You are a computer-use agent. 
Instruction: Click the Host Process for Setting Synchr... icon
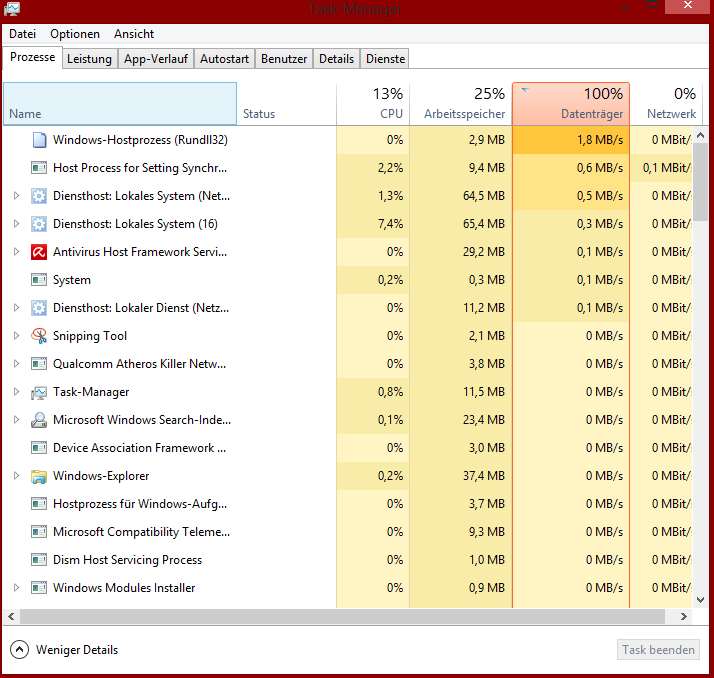coord(39,168)
